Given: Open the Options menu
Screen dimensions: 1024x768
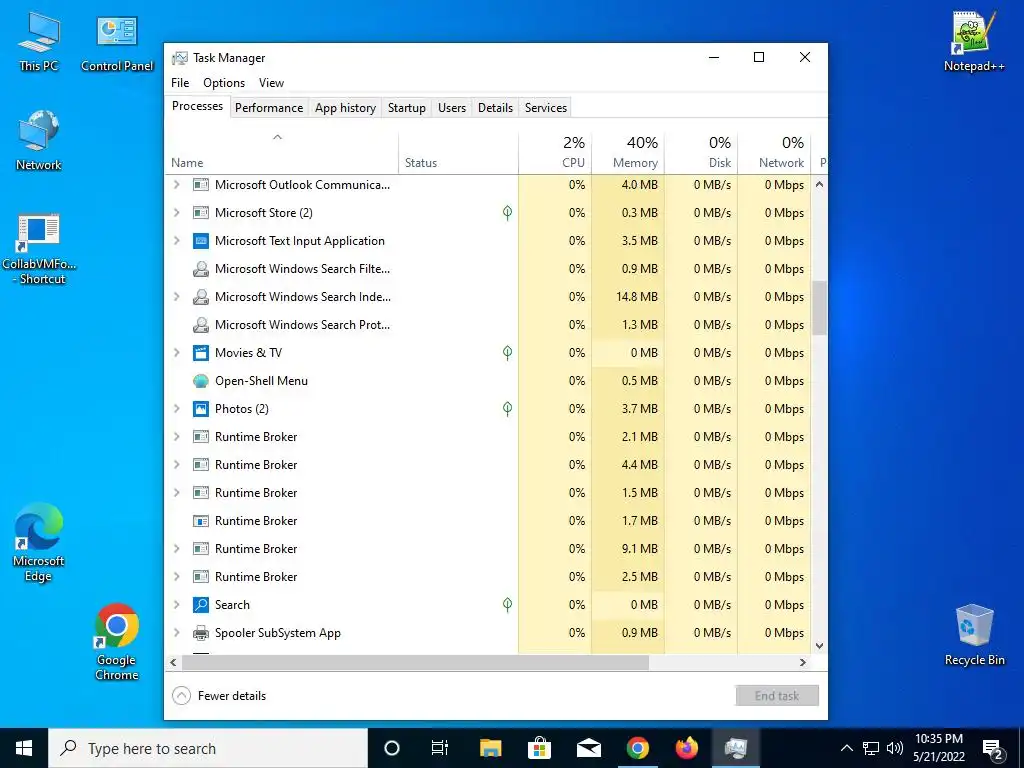Looking at the screenshot, I should (x=224, y=83).
